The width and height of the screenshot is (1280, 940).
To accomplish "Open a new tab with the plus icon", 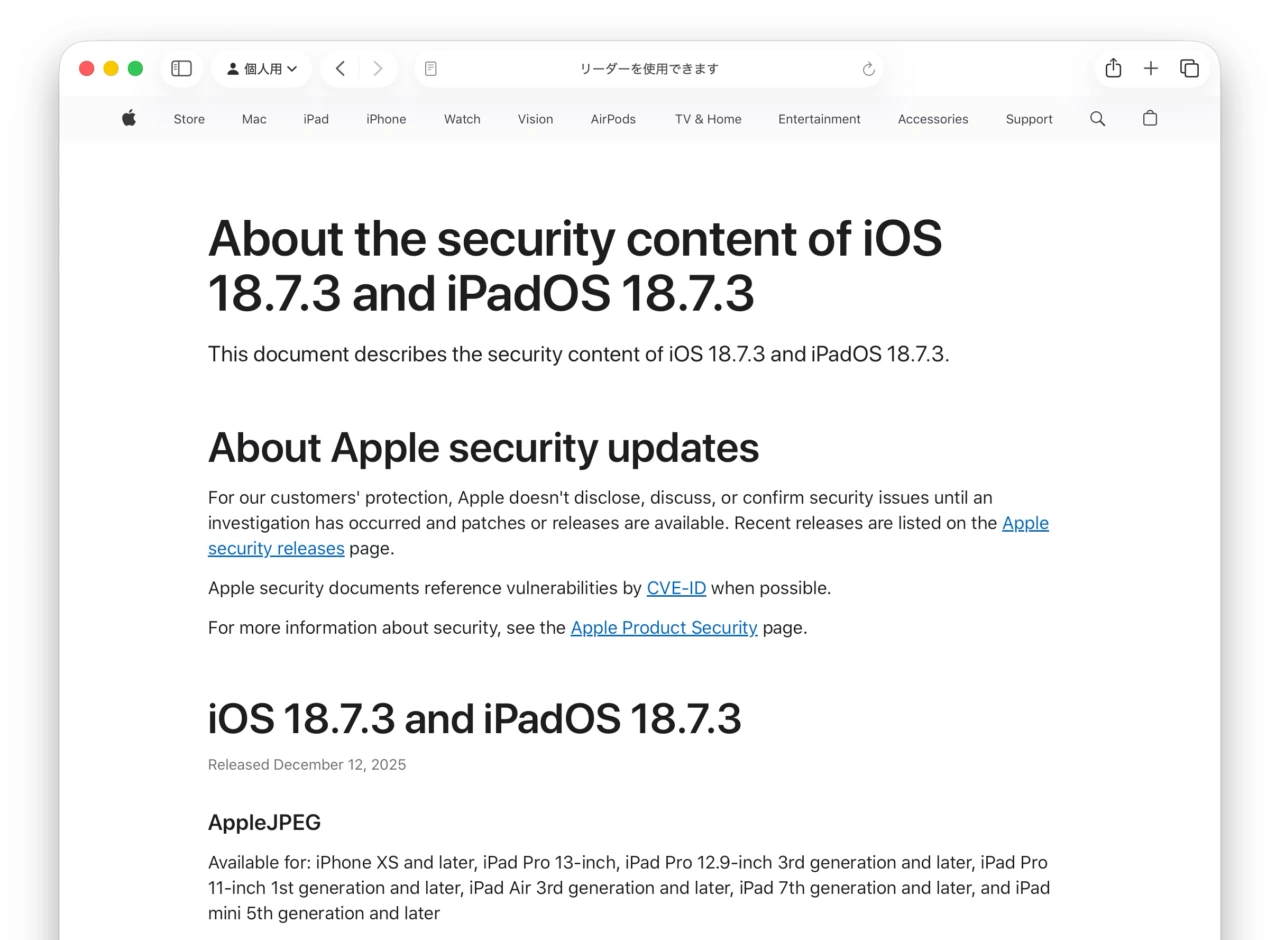I will pyautogui.click(x=1150, y=68).
